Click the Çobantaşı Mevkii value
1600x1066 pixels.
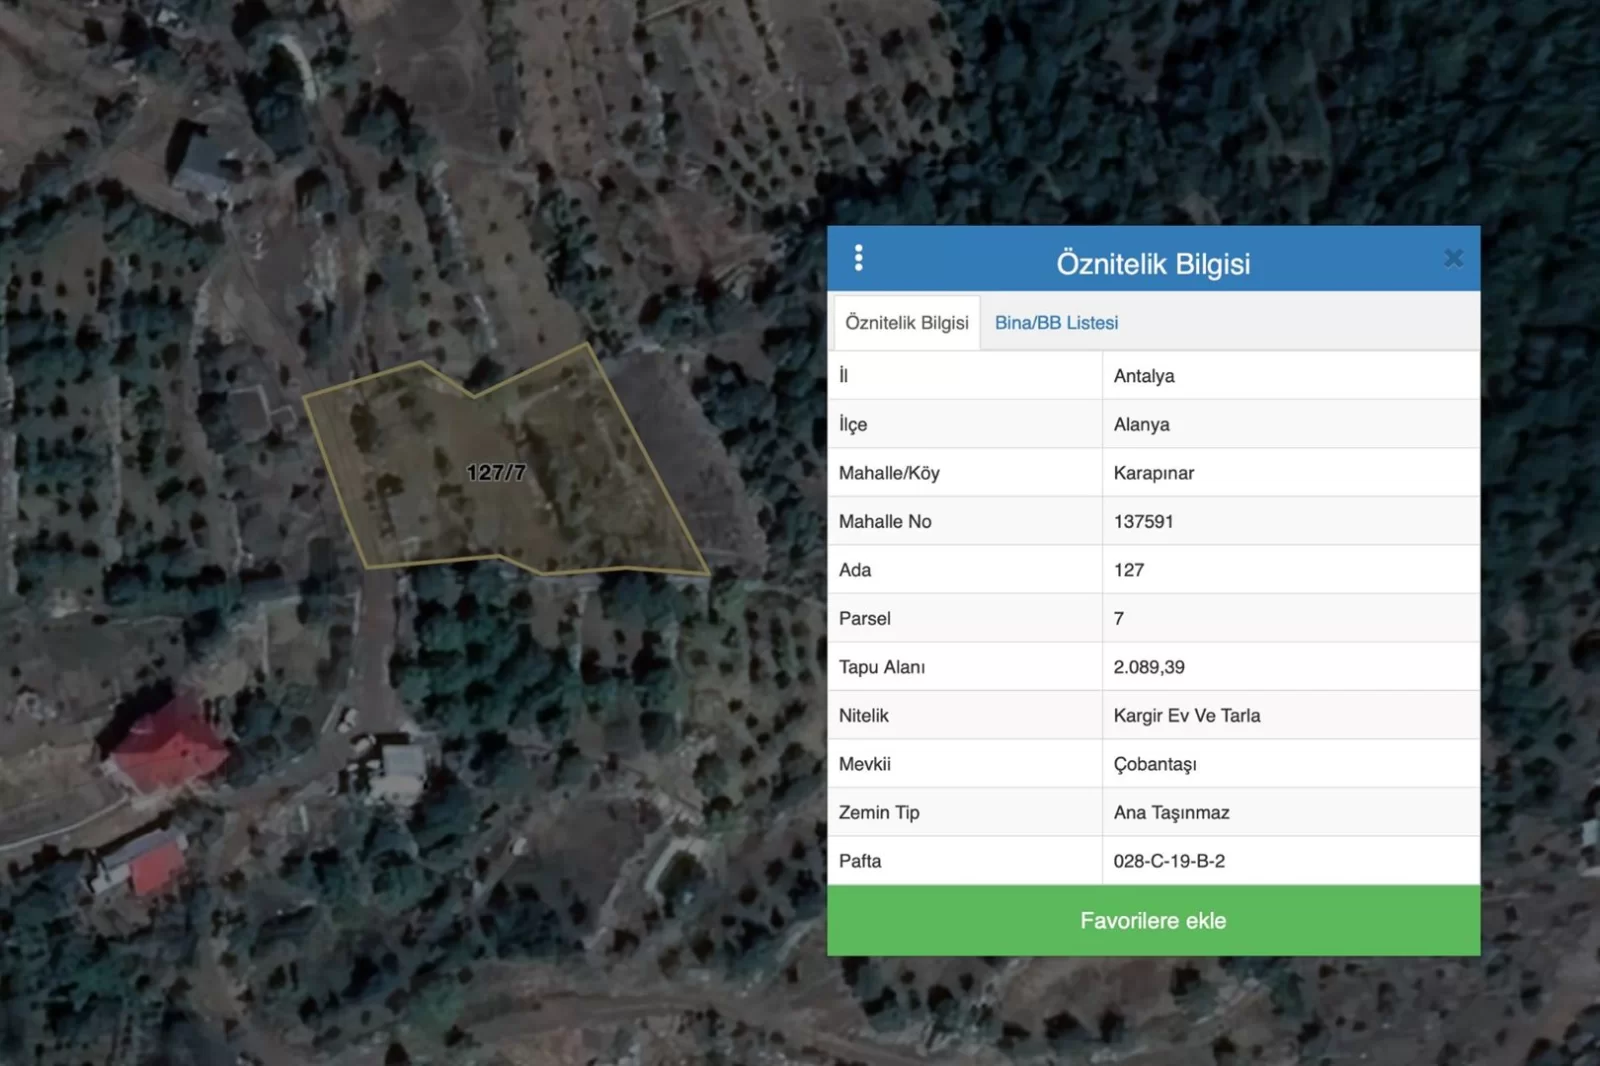[1154, 764]
